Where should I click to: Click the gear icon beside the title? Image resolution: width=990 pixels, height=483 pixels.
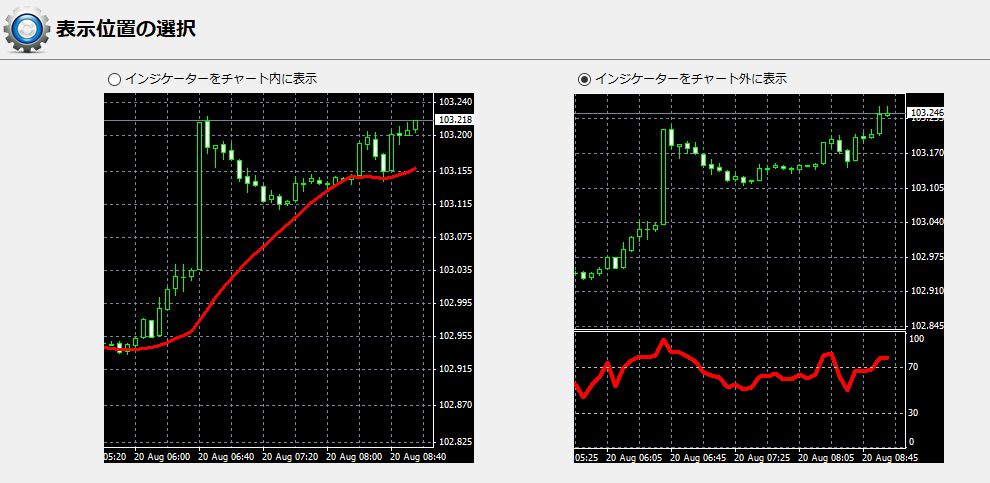click(x=27, y=29)
